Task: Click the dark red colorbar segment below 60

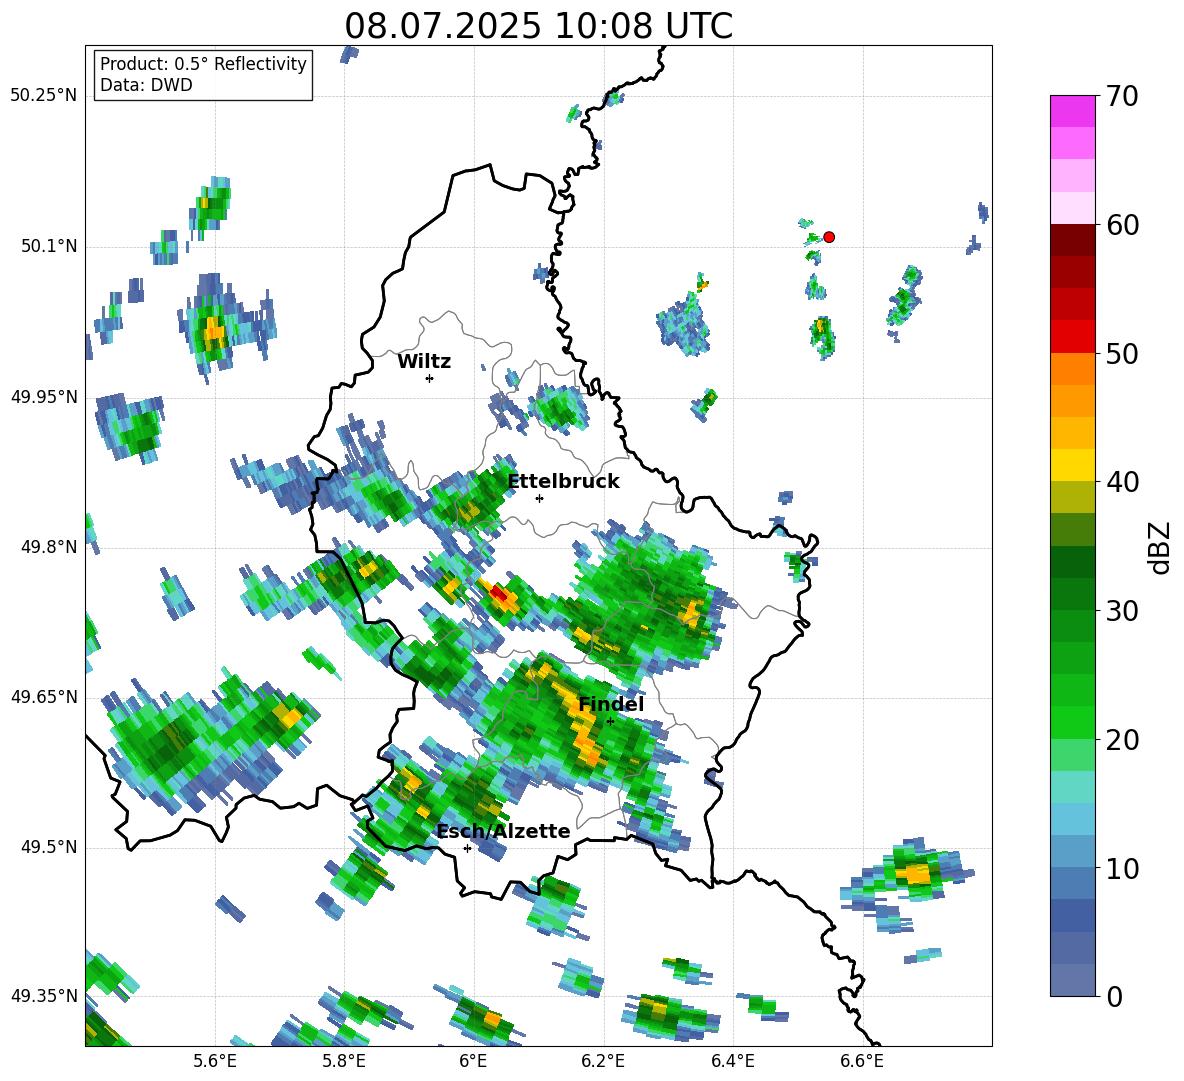Action: tap(1072, 240)
